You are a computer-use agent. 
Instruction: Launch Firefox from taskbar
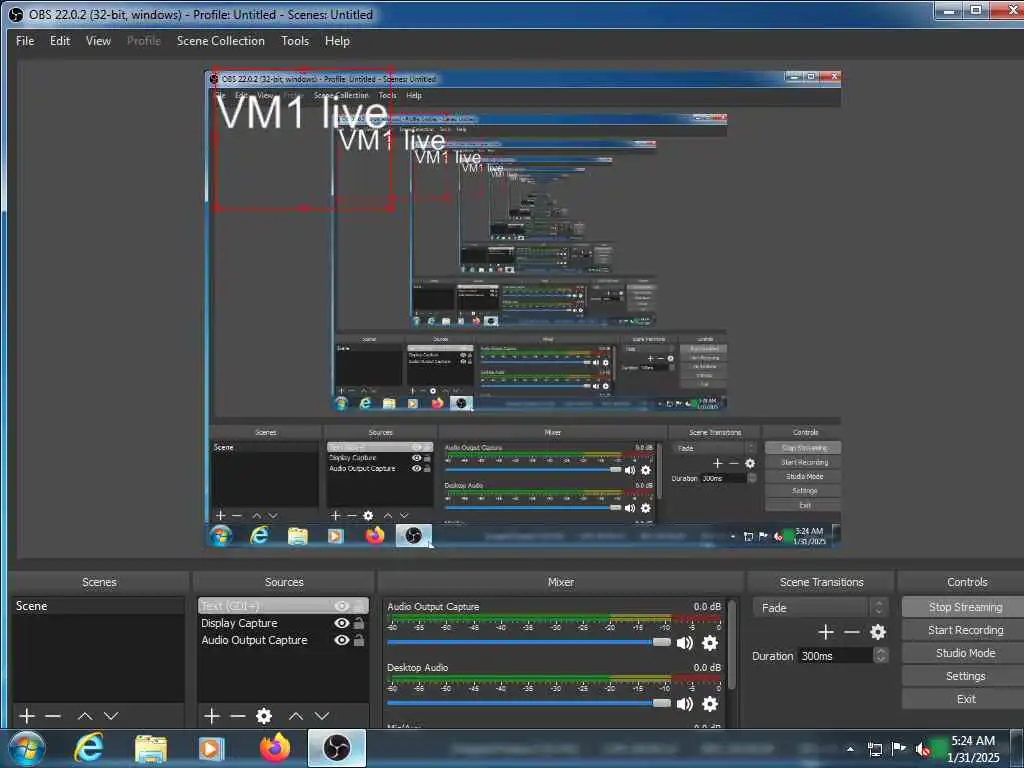point(275,748)
